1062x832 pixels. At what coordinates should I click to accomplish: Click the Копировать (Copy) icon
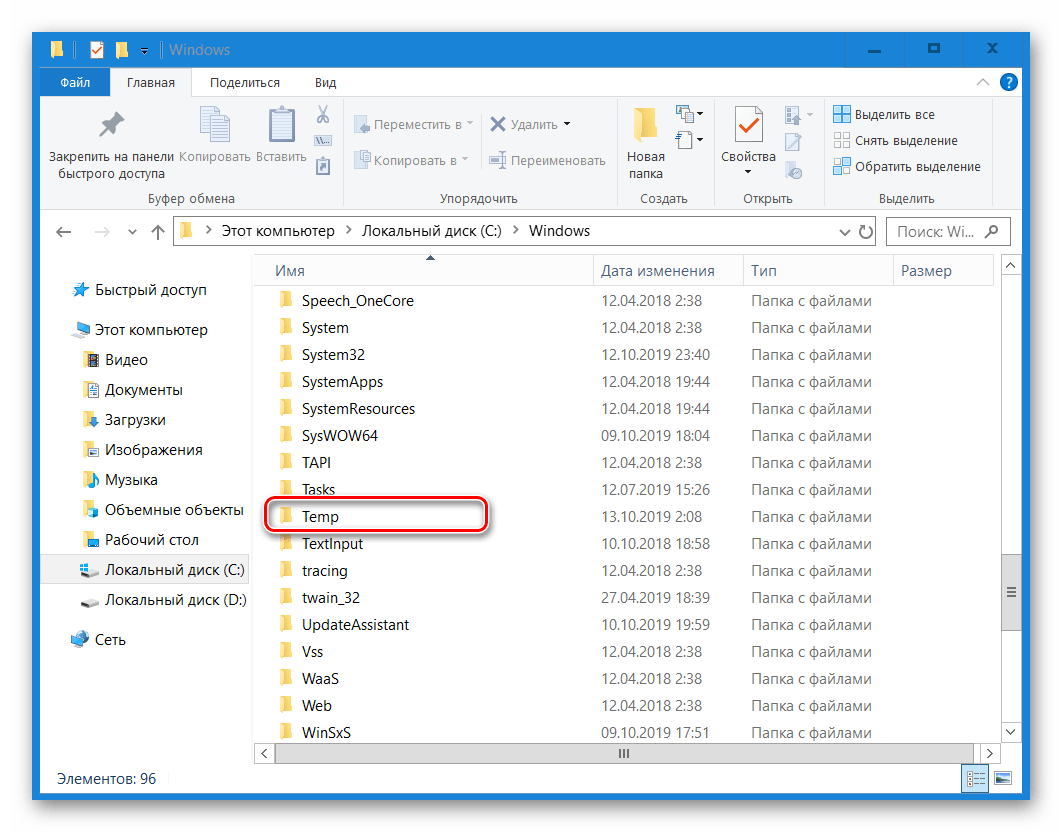pyautogui.click(x=214, y=125)
